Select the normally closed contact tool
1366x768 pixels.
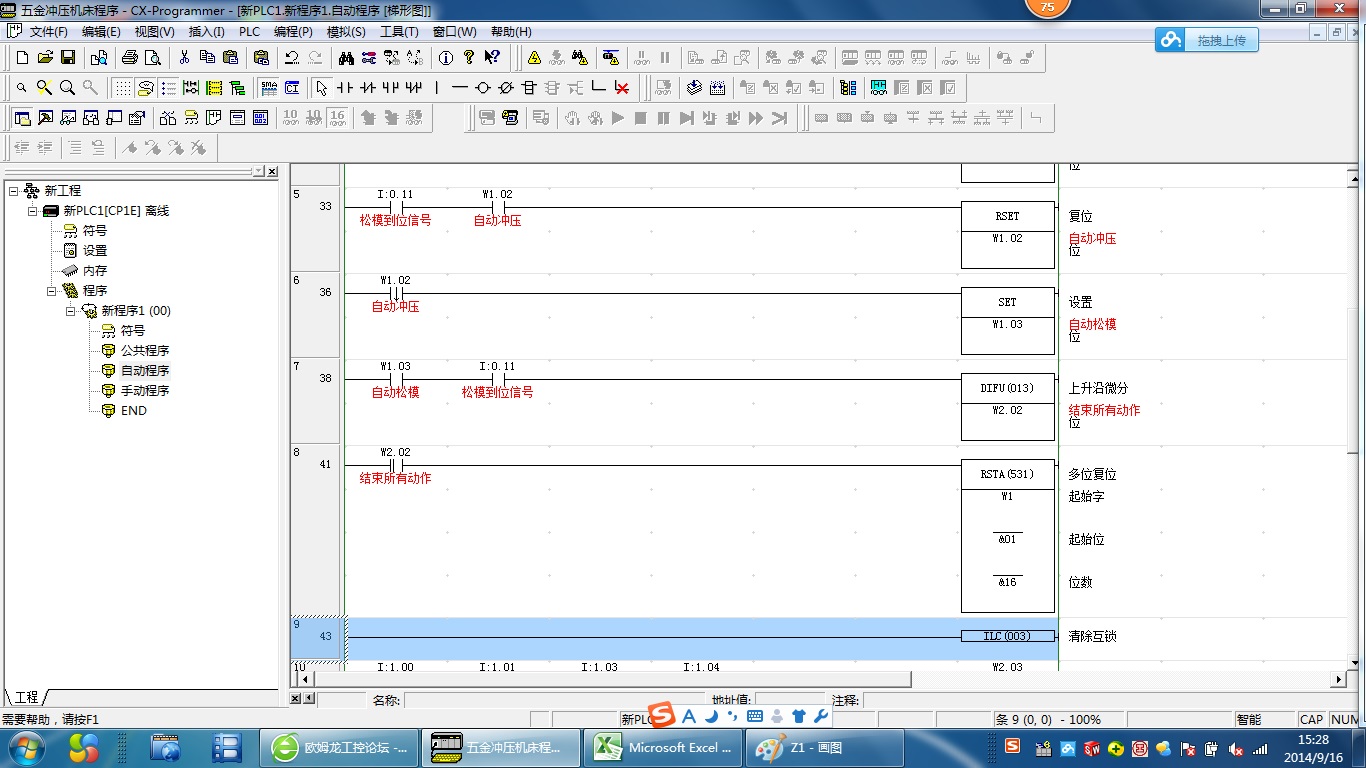point(368,88)
